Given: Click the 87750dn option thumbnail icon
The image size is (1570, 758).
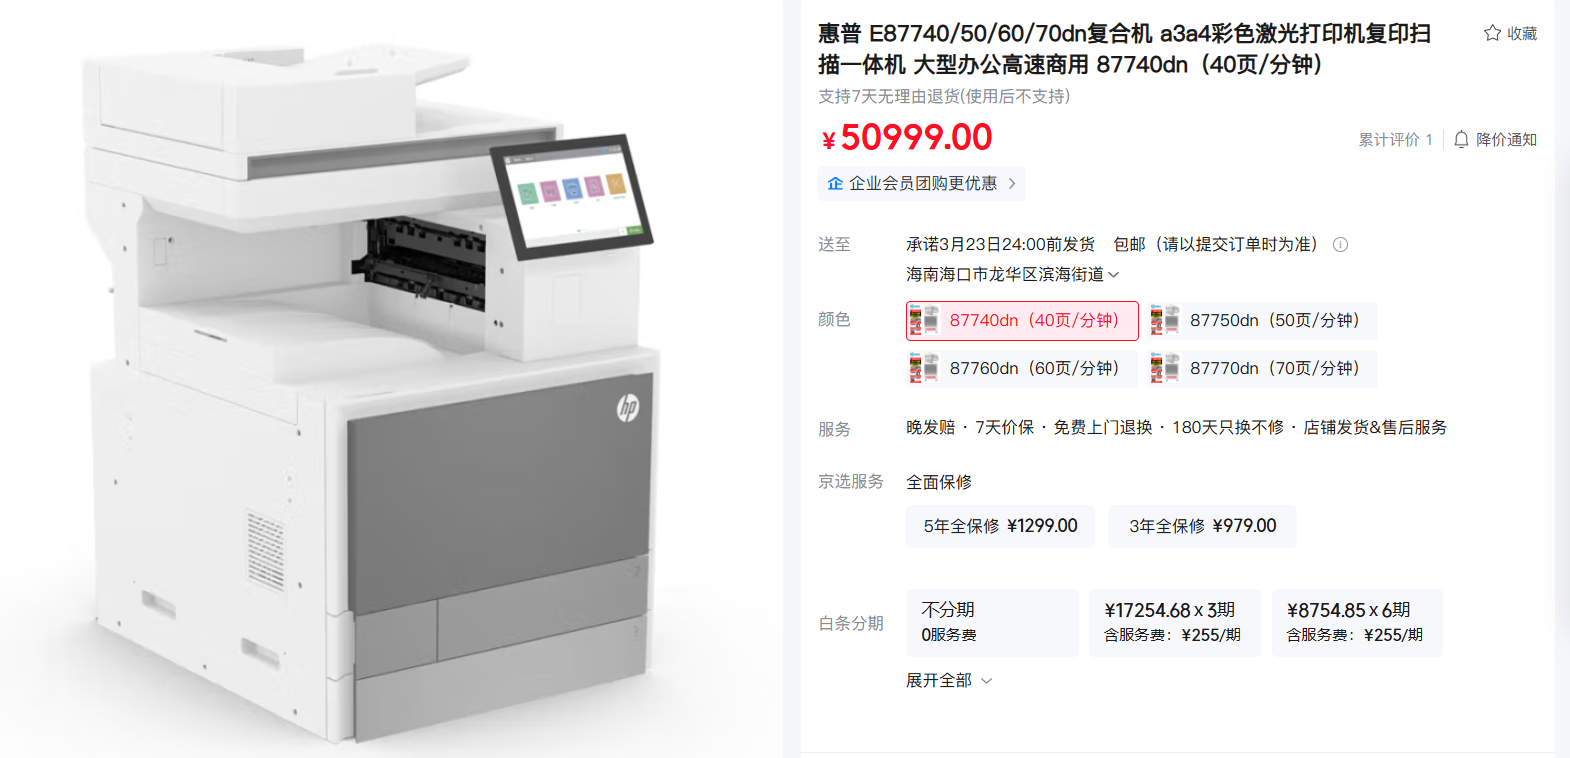Looking at the screenshot, I should coord(1164,320).
